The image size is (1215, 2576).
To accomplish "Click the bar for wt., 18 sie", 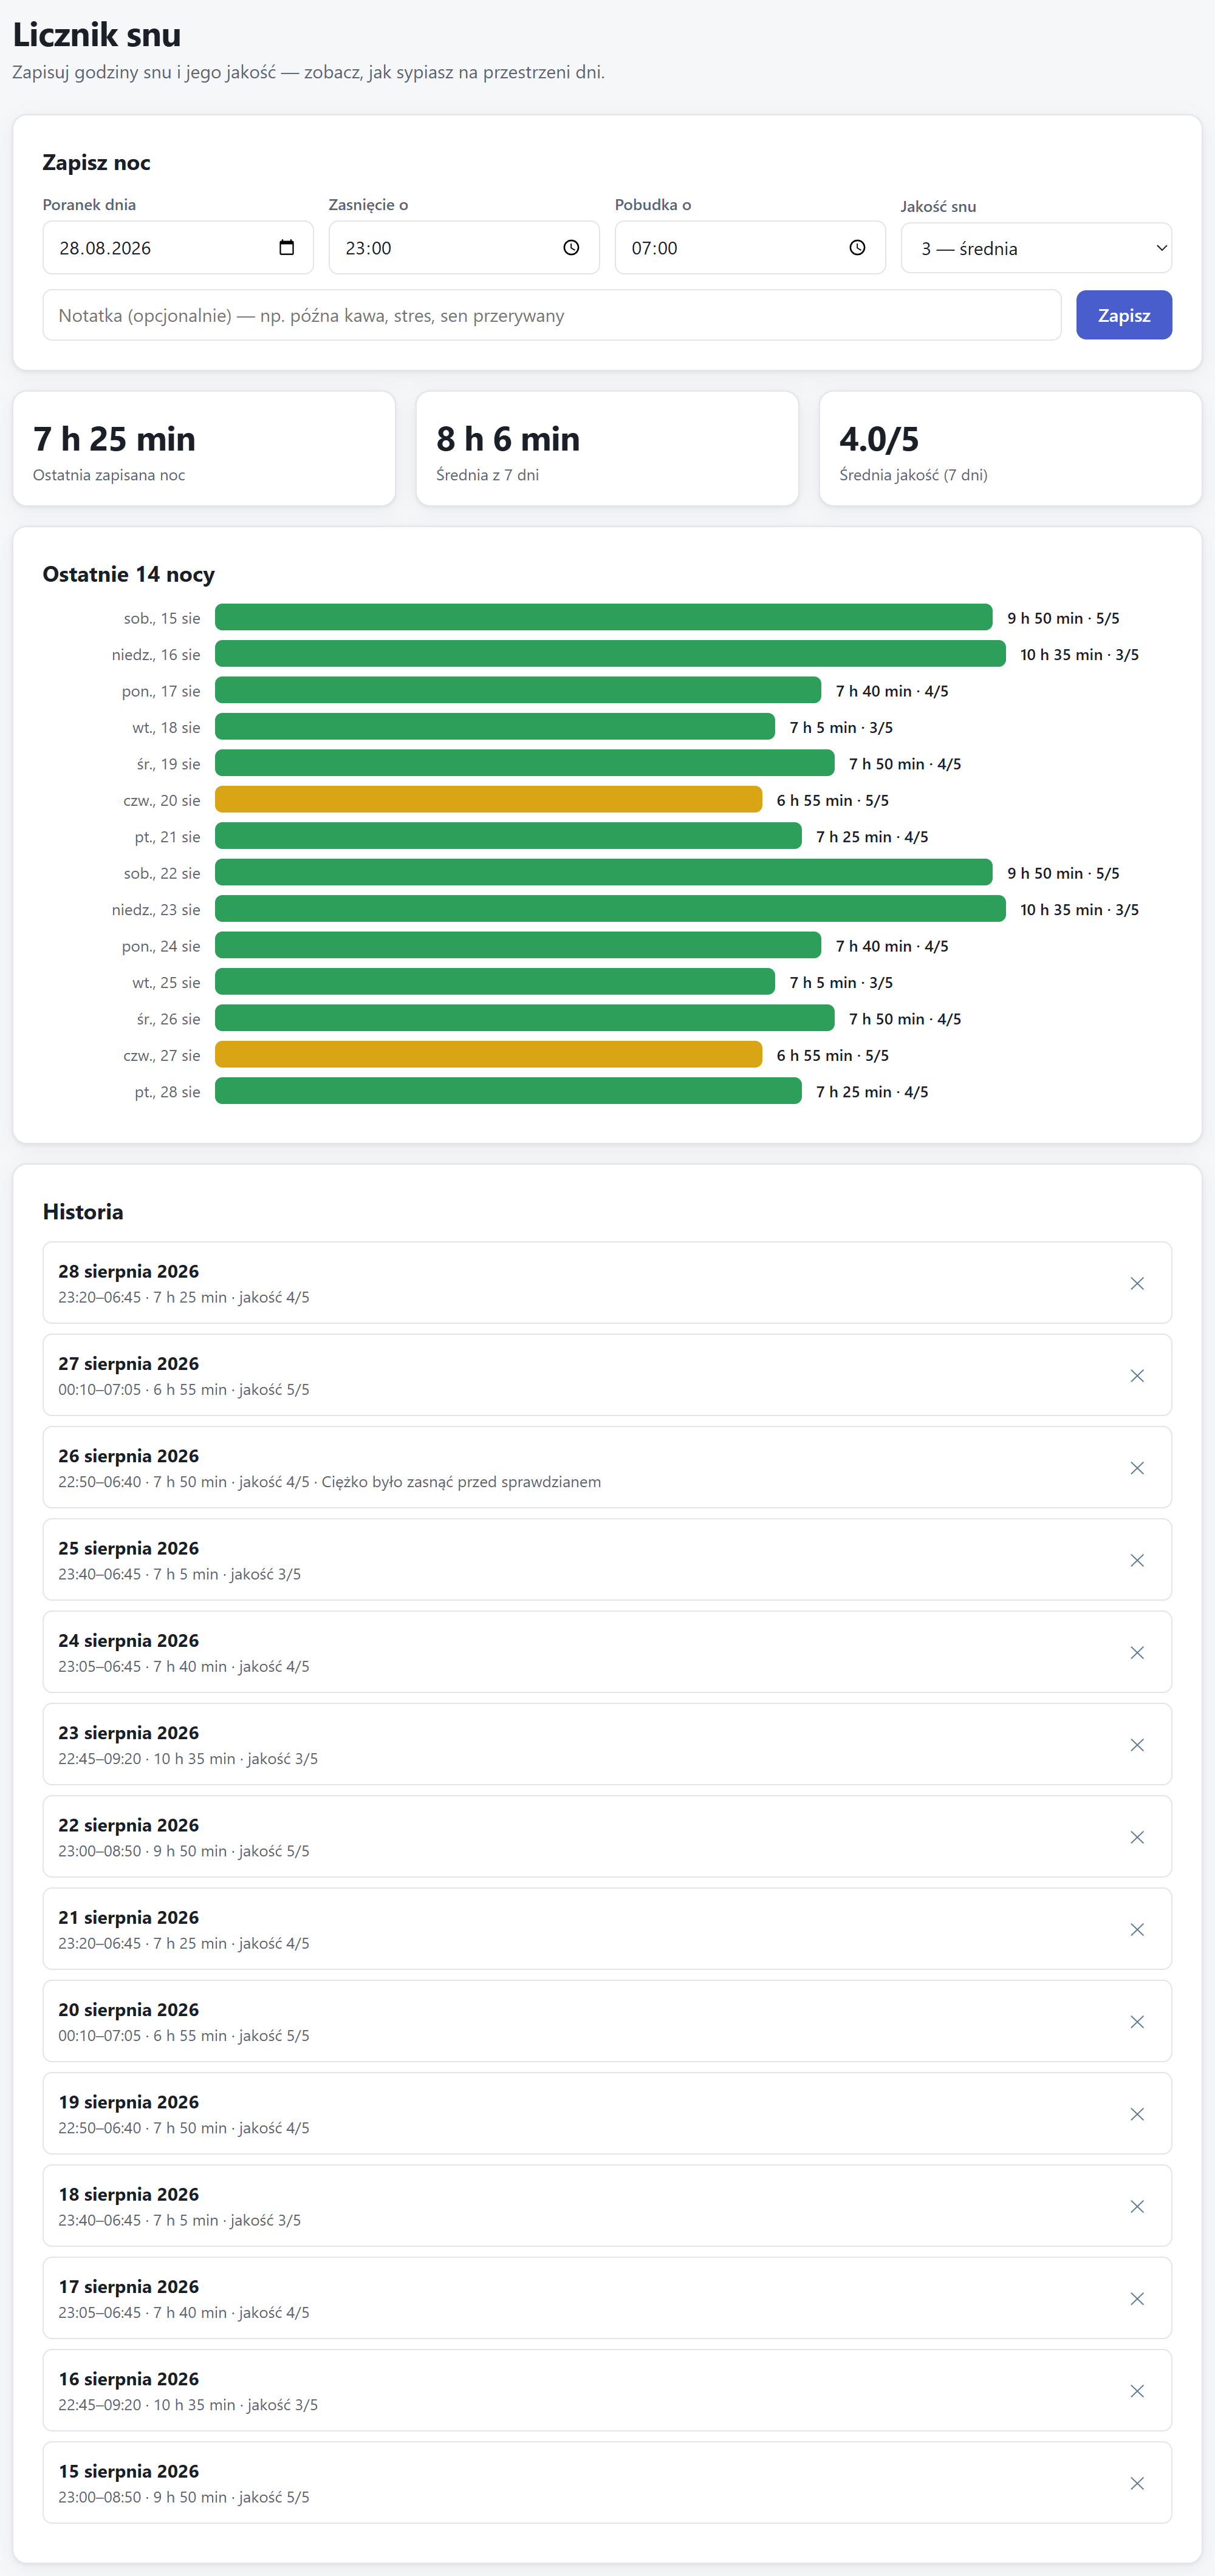I will (495, 727).
